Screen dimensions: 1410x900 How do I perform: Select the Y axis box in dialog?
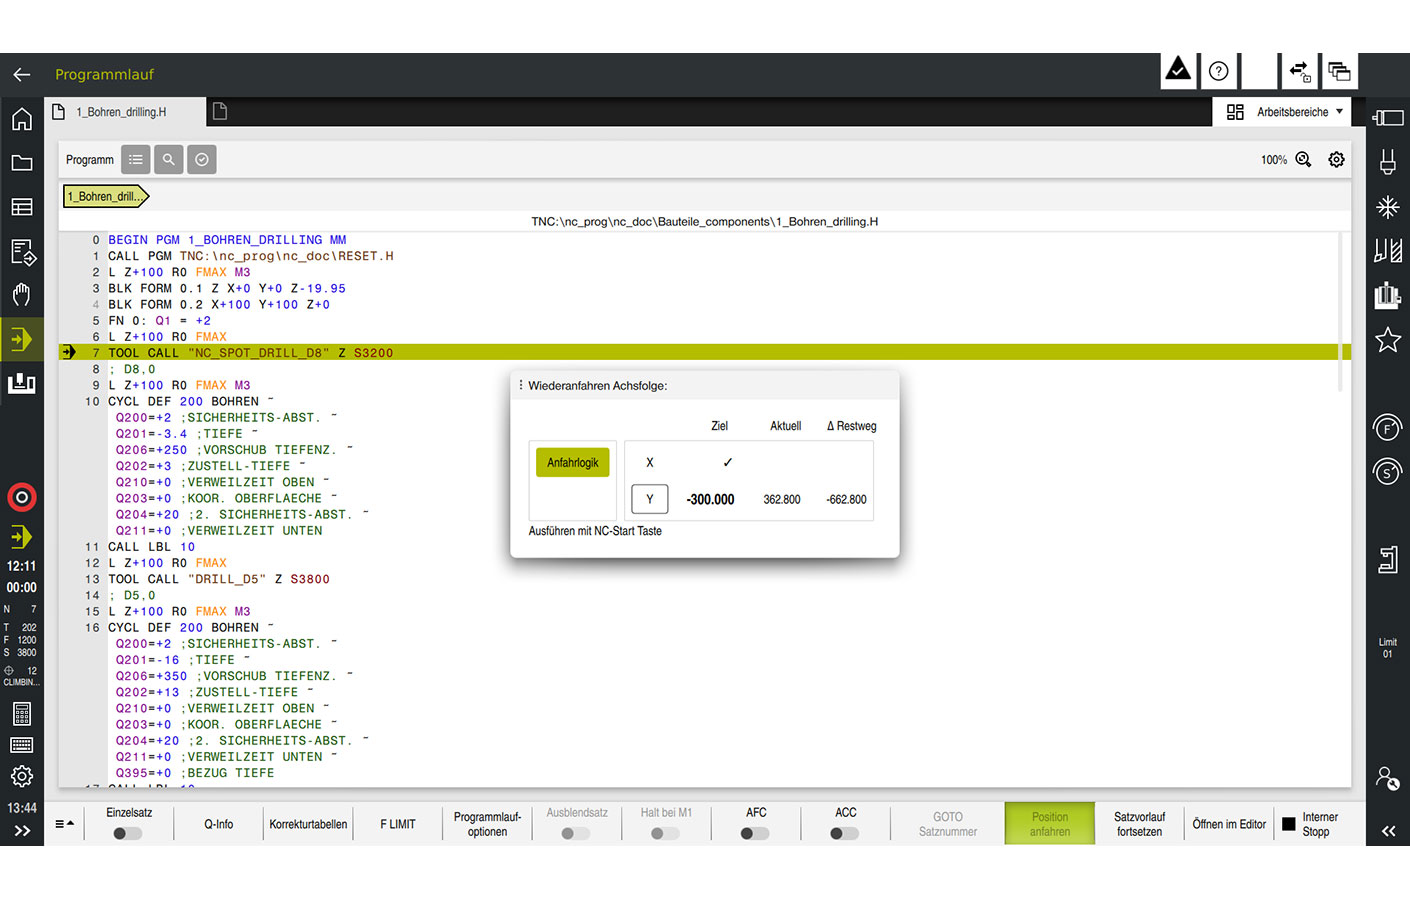(650, 499)
